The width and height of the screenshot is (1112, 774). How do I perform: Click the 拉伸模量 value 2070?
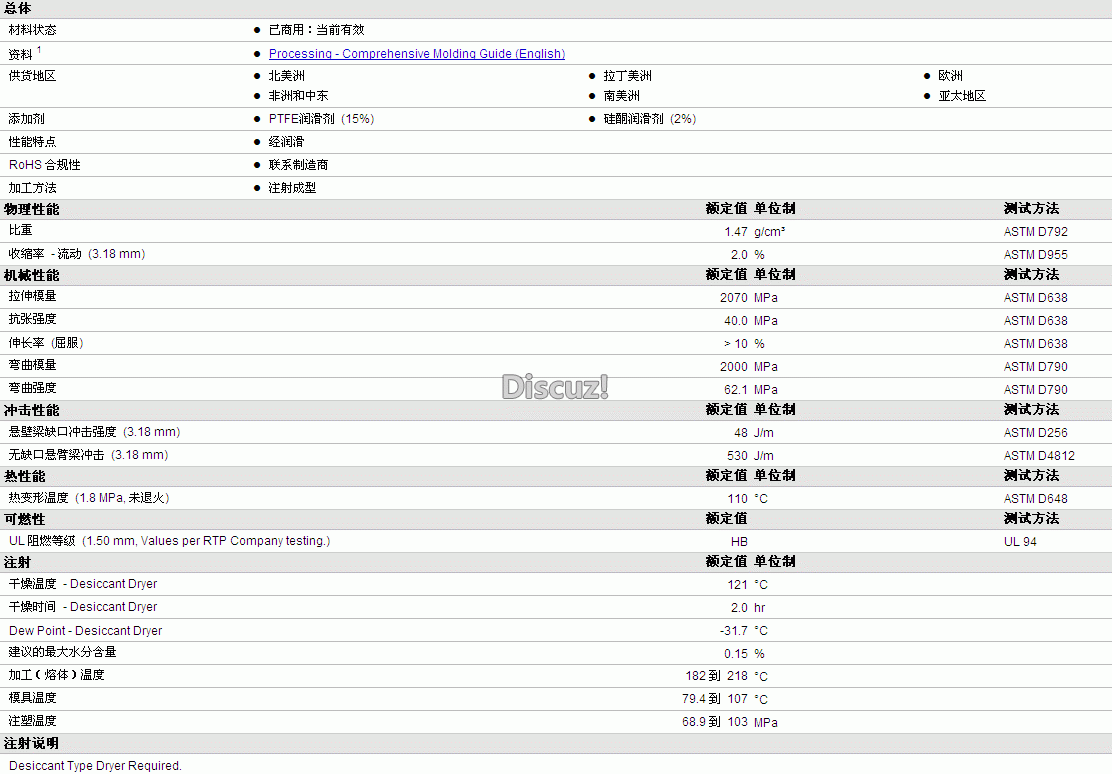pyautogui.click(x=733, y=298)
